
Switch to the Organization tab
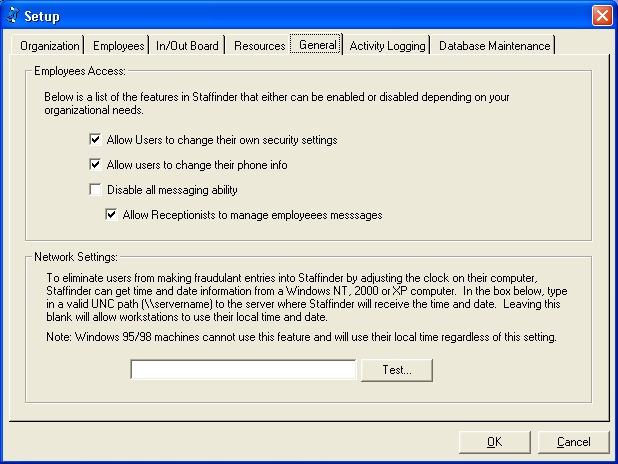50,46
